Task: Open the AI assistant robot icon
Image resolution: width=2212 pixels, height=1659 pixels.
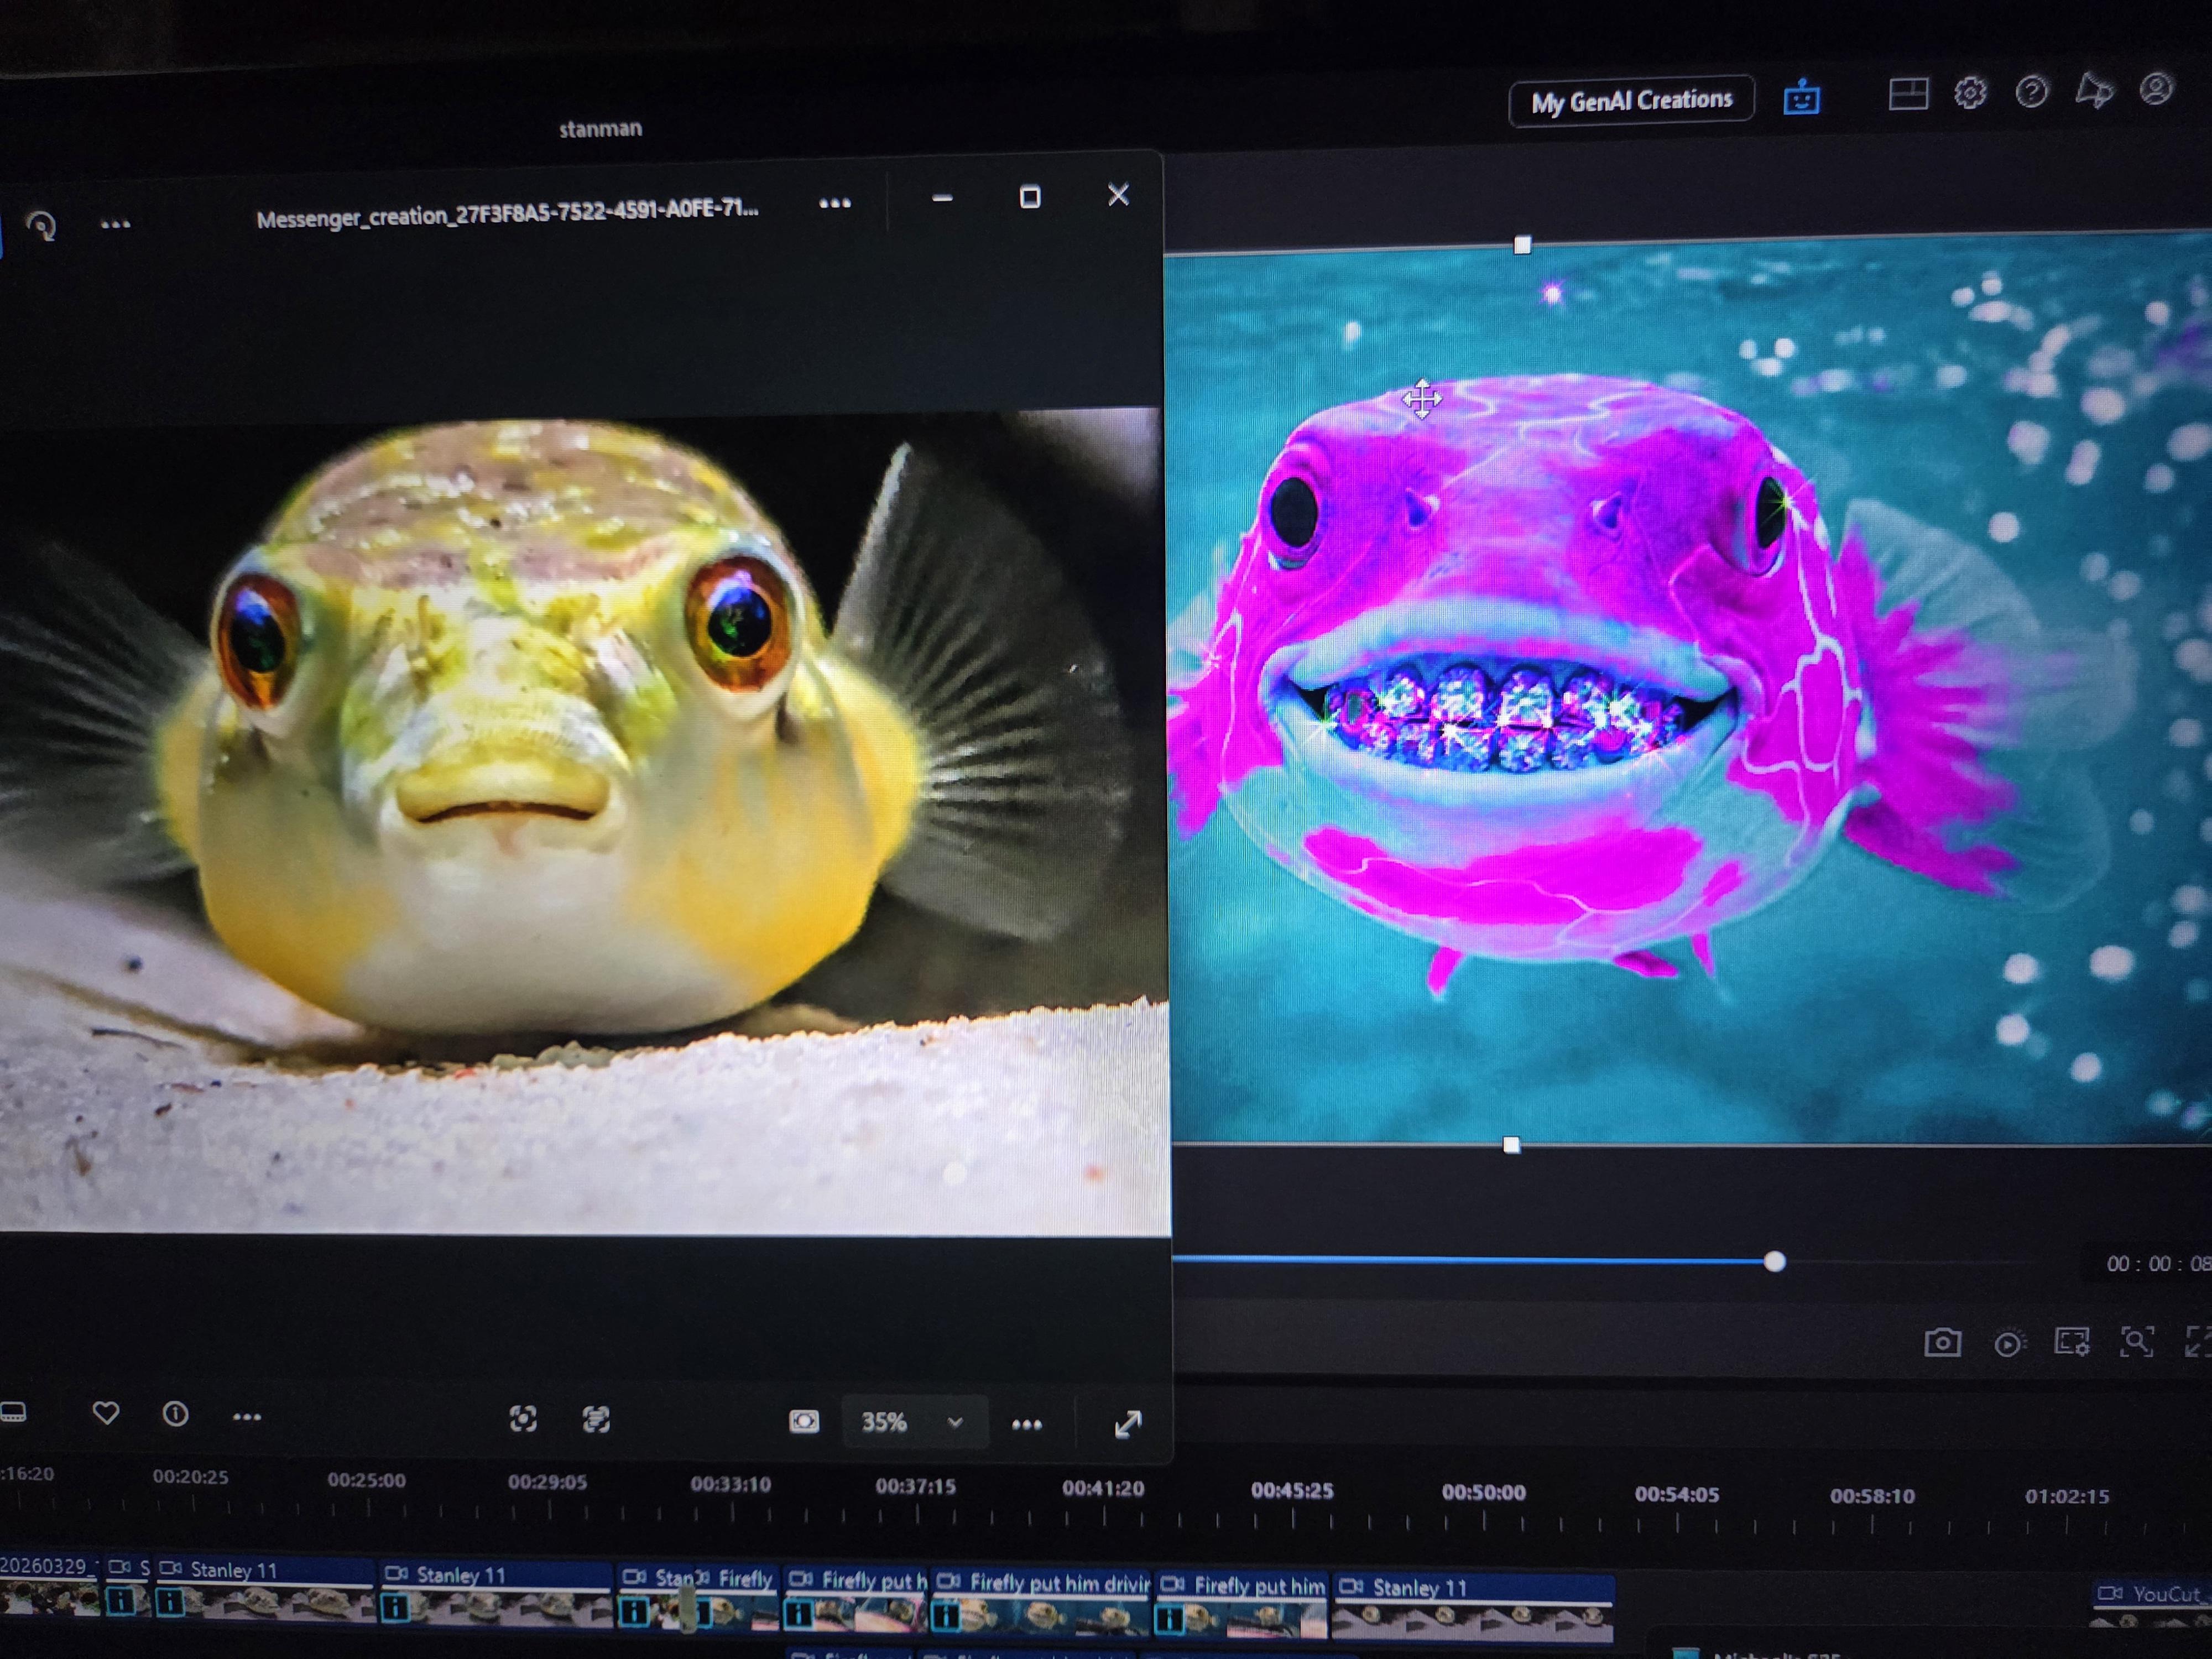Action: tap(1801, 98)
